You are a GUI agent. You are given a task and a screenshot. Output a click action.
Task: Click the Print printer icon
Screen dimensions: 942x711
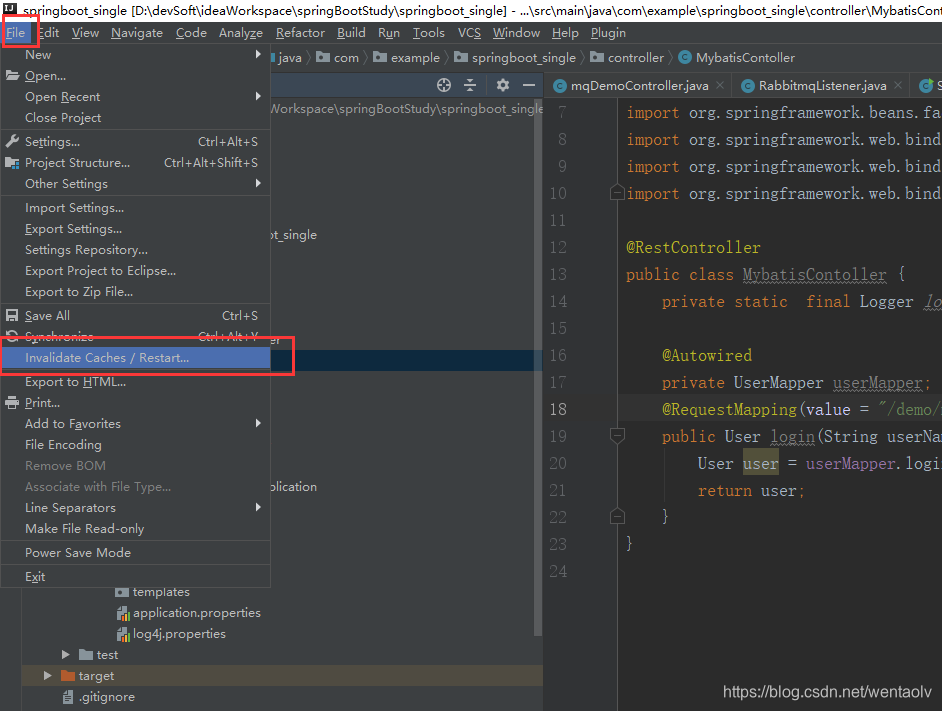(12, 403)
